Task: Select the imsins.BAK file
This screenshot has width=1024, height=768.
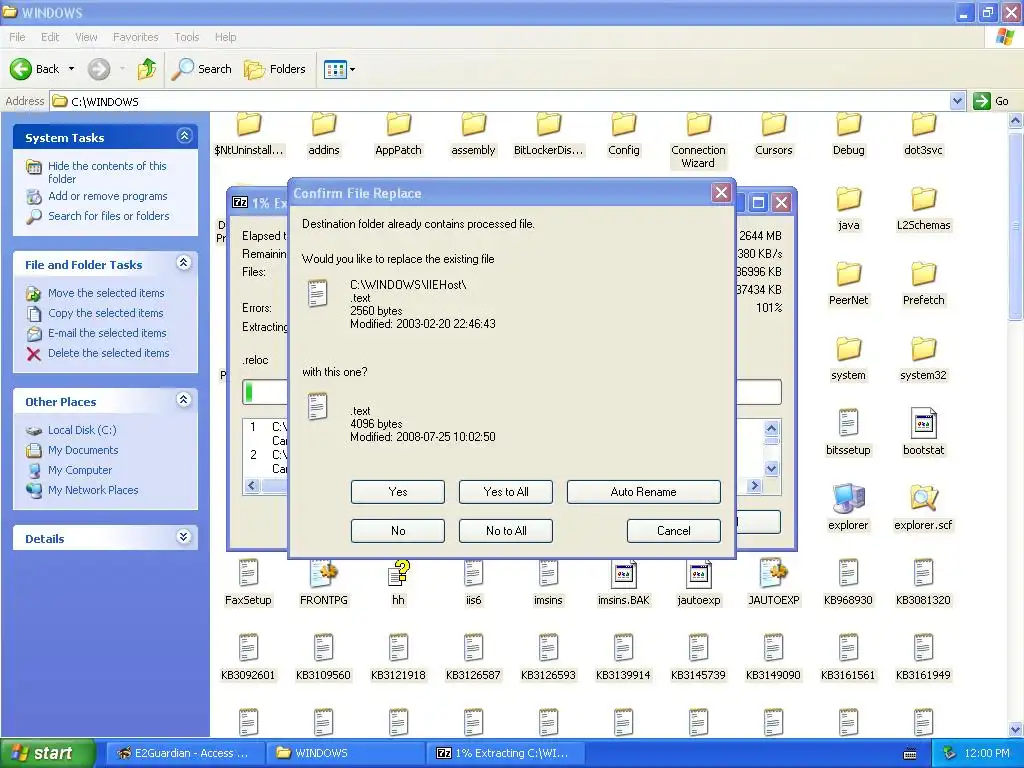Action: [624, 583]
